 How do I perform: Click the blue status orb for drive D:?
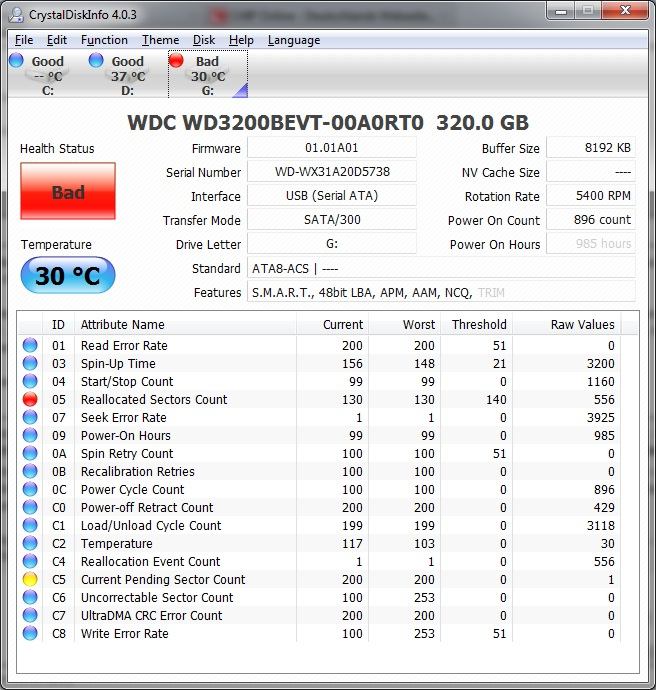click(x=96, y=60)
